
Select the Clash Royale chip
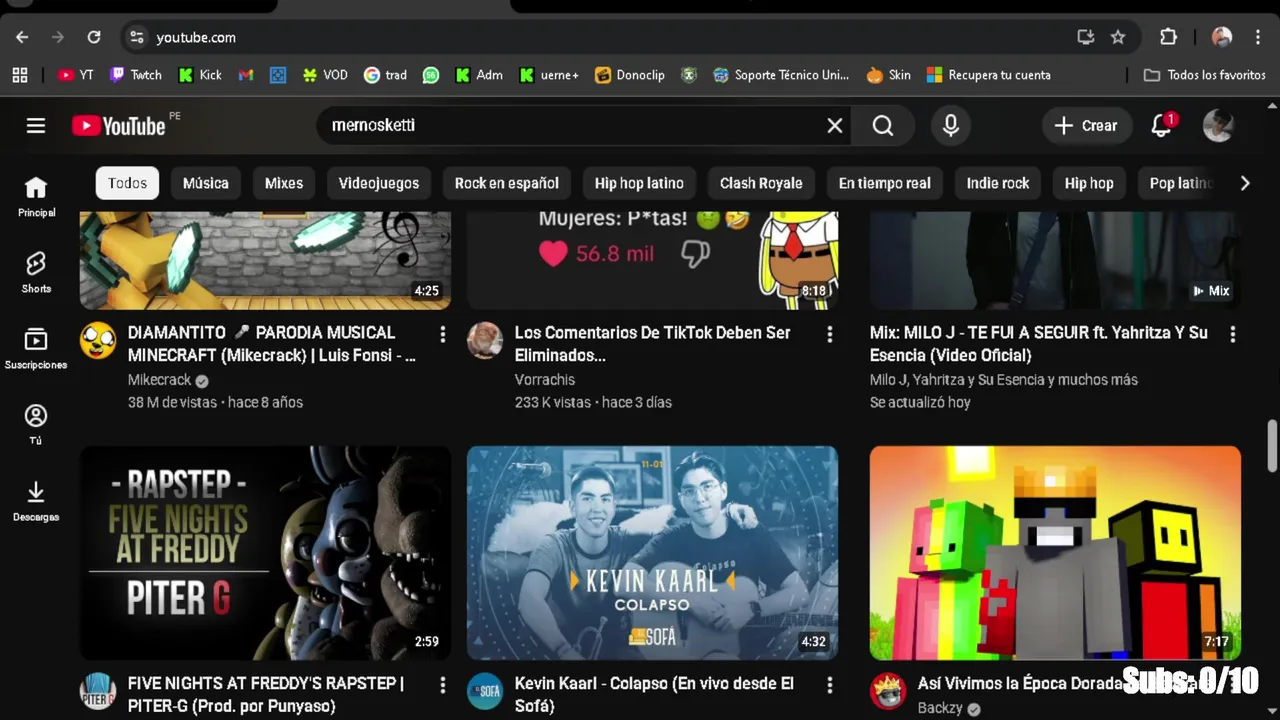[761, 183]
